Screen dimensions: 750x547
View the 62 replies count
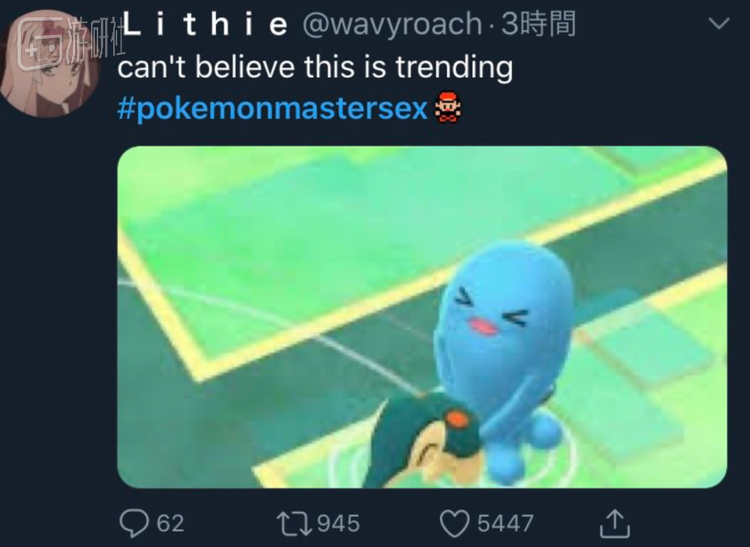pyautogui.click(x=170, y=523)
